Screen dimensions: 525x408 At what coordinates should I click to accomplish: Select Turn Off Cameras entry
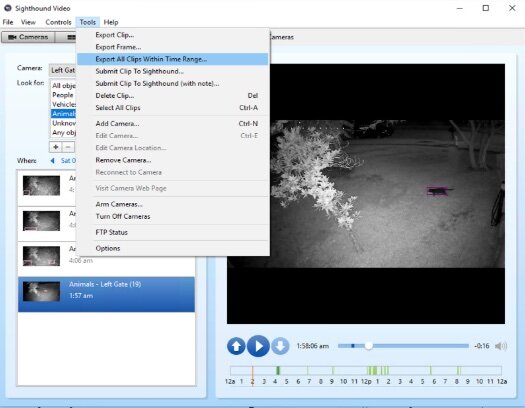pyautogui.click(x=173, y=217)
